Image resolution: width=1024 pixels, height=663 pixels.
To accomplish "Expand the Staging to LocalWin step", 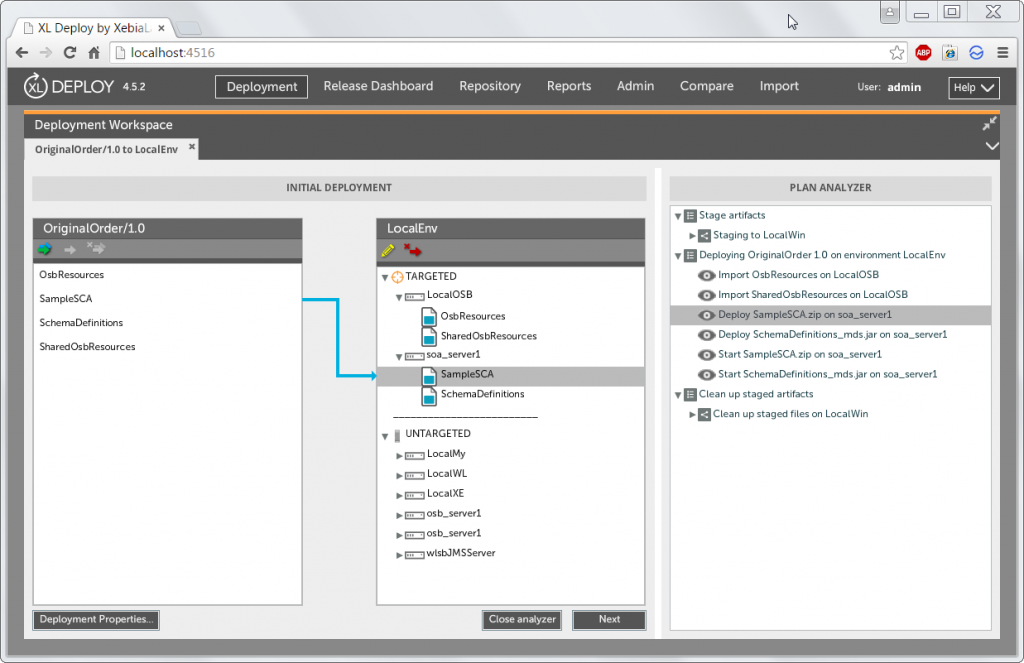I will click(x=692, y=236).
